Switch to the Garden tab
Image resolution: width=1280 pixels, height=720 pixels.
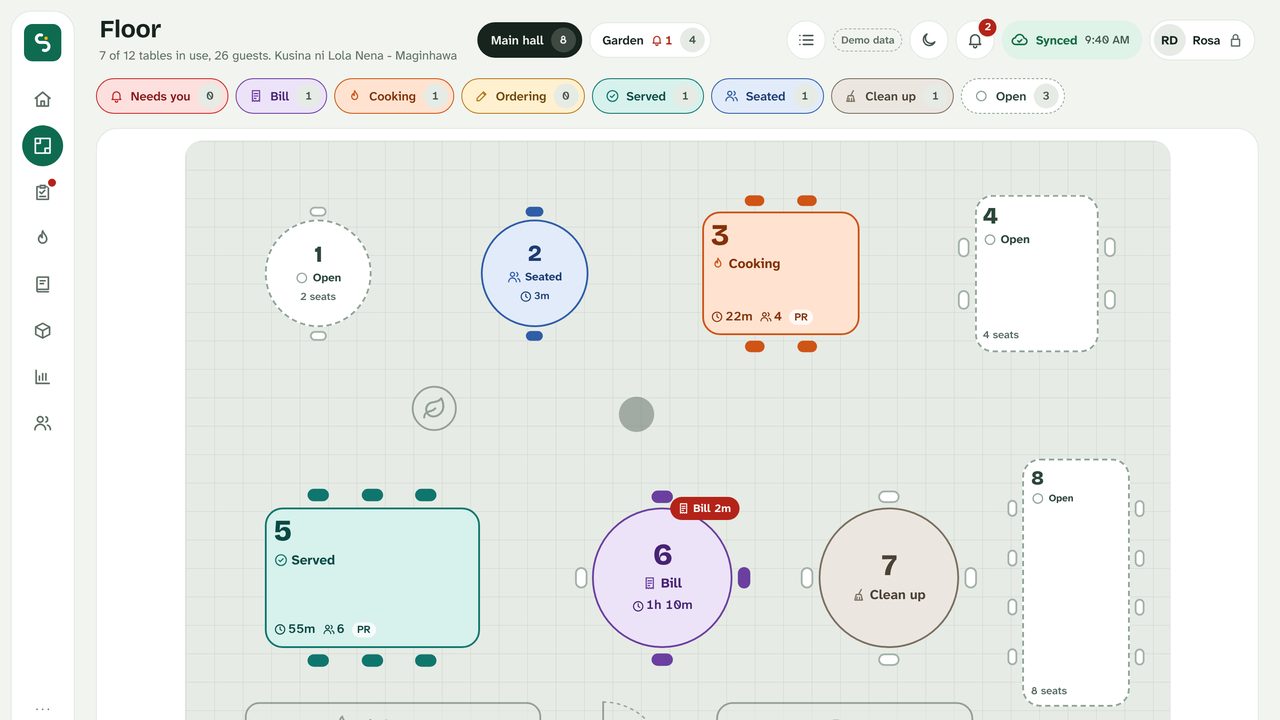650,40
